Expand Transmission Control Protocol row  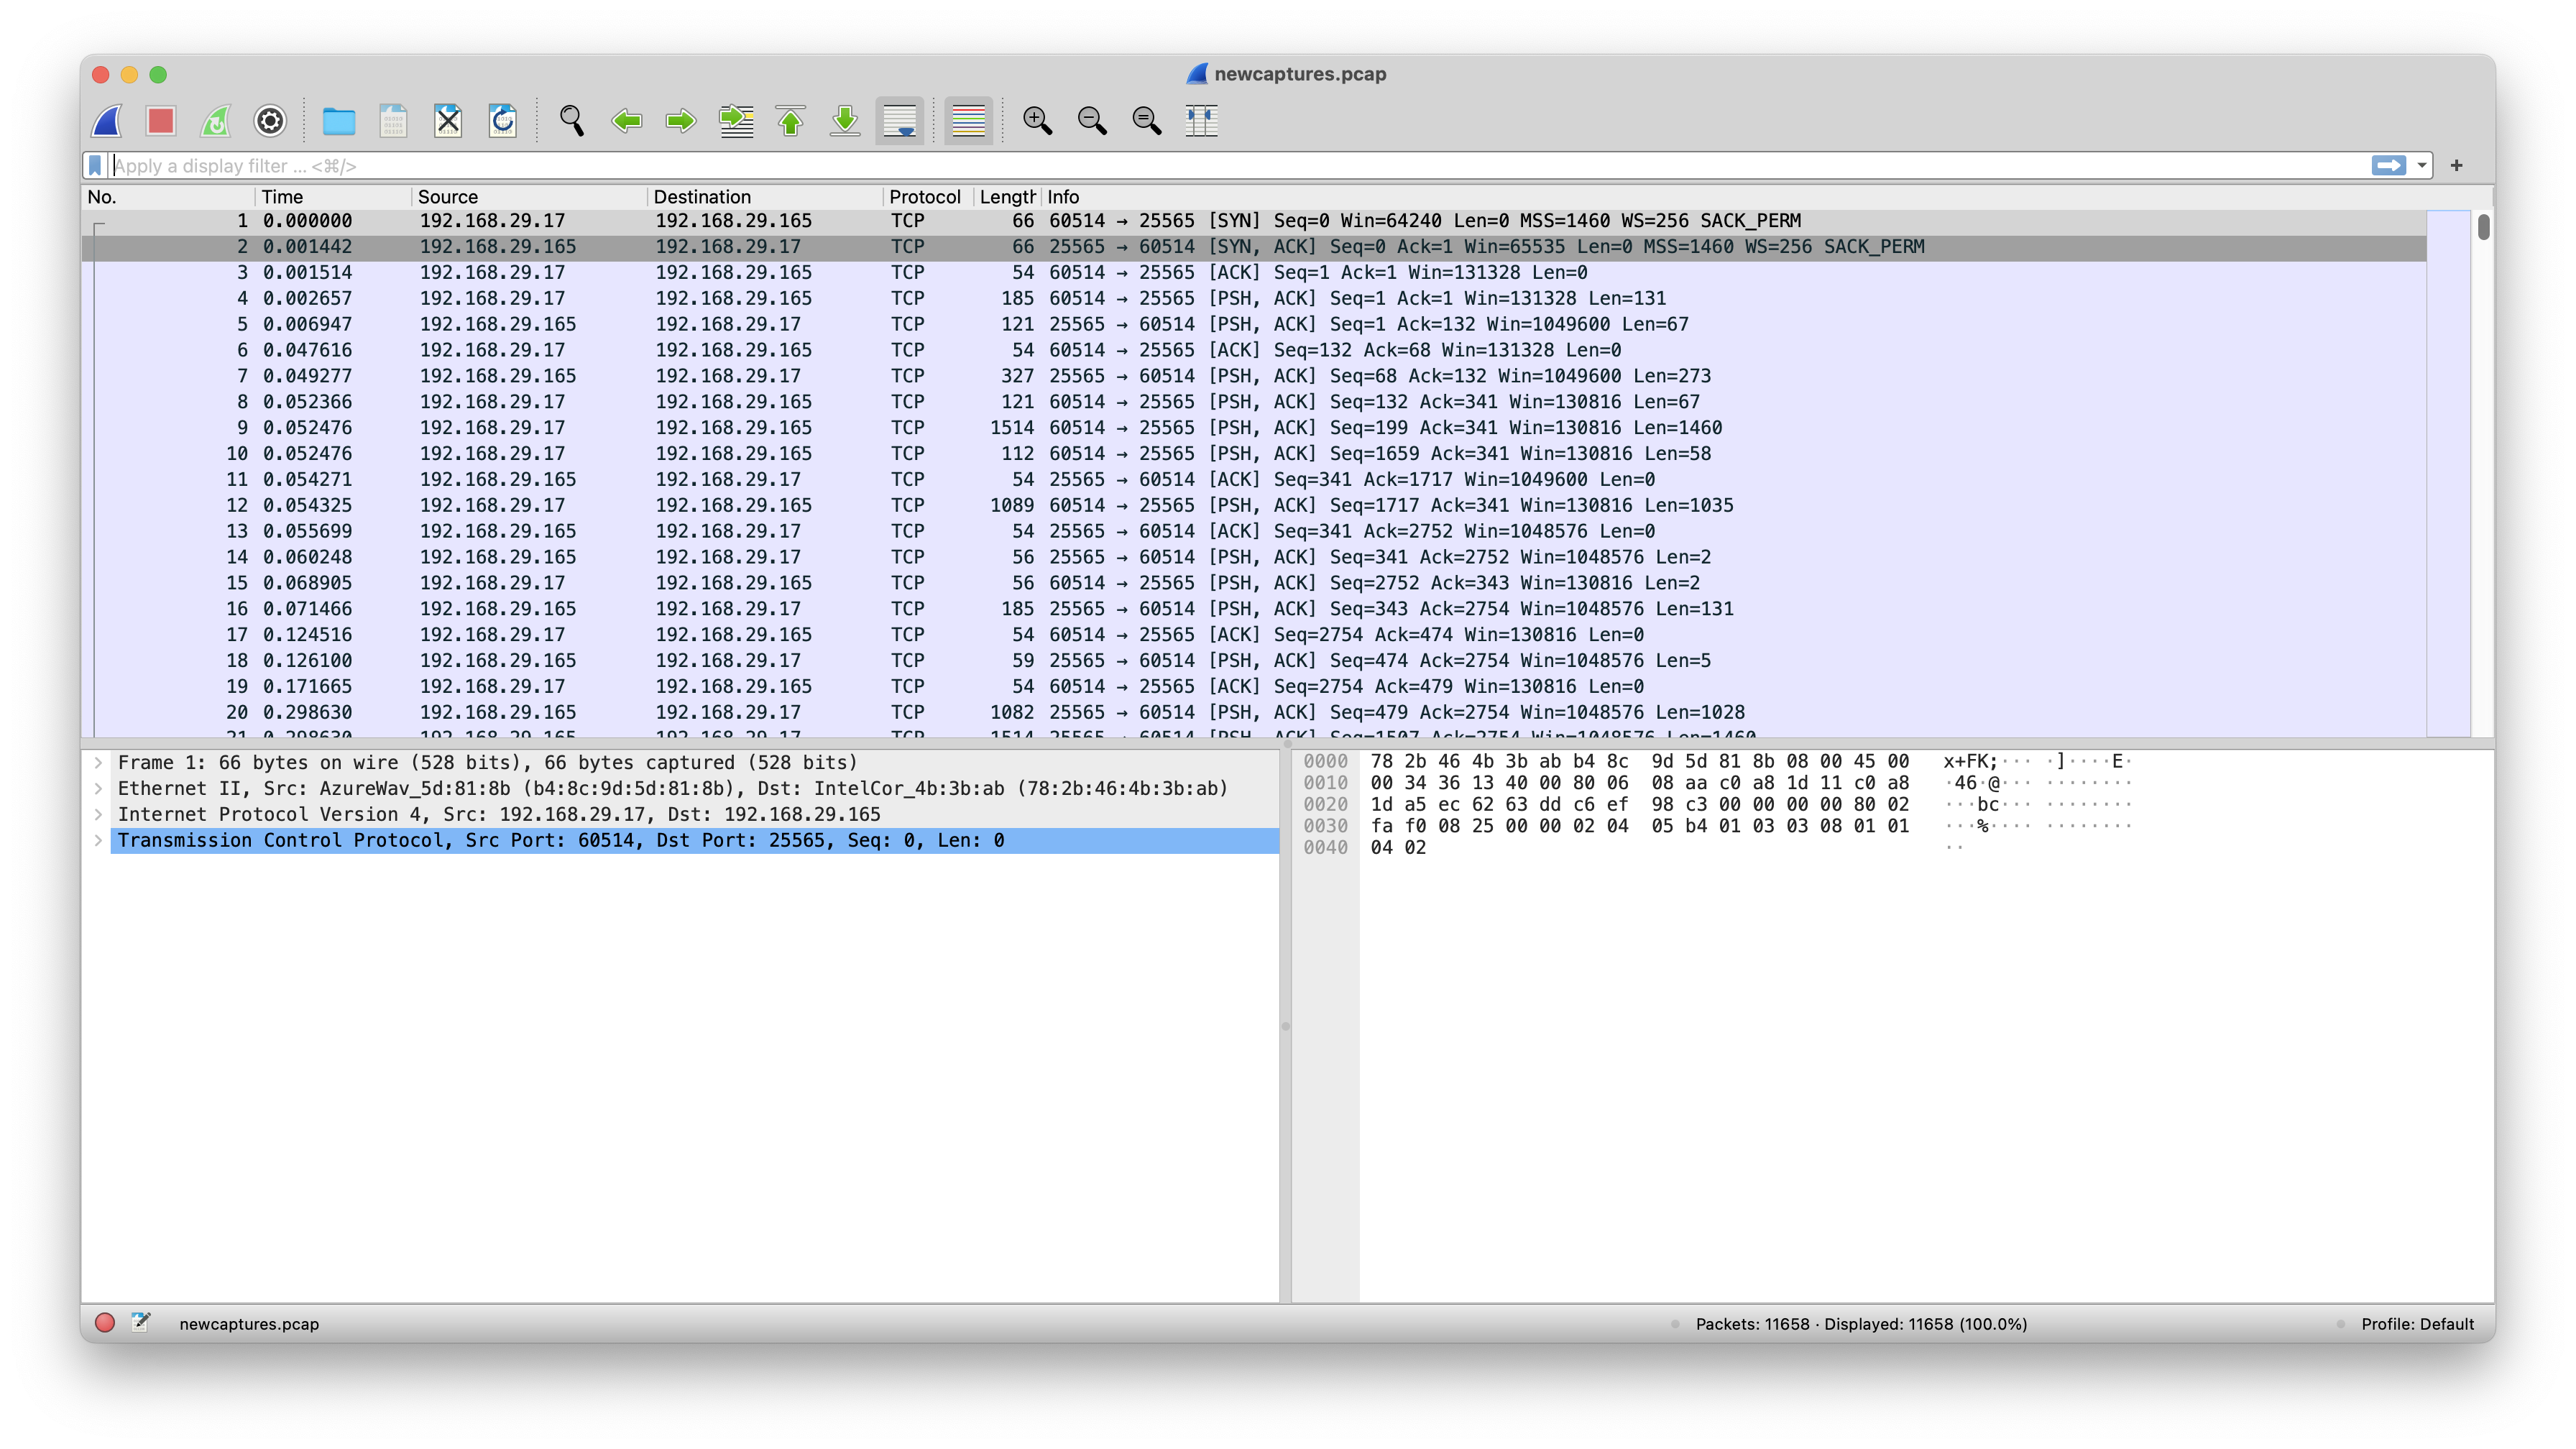click(98, 840)
